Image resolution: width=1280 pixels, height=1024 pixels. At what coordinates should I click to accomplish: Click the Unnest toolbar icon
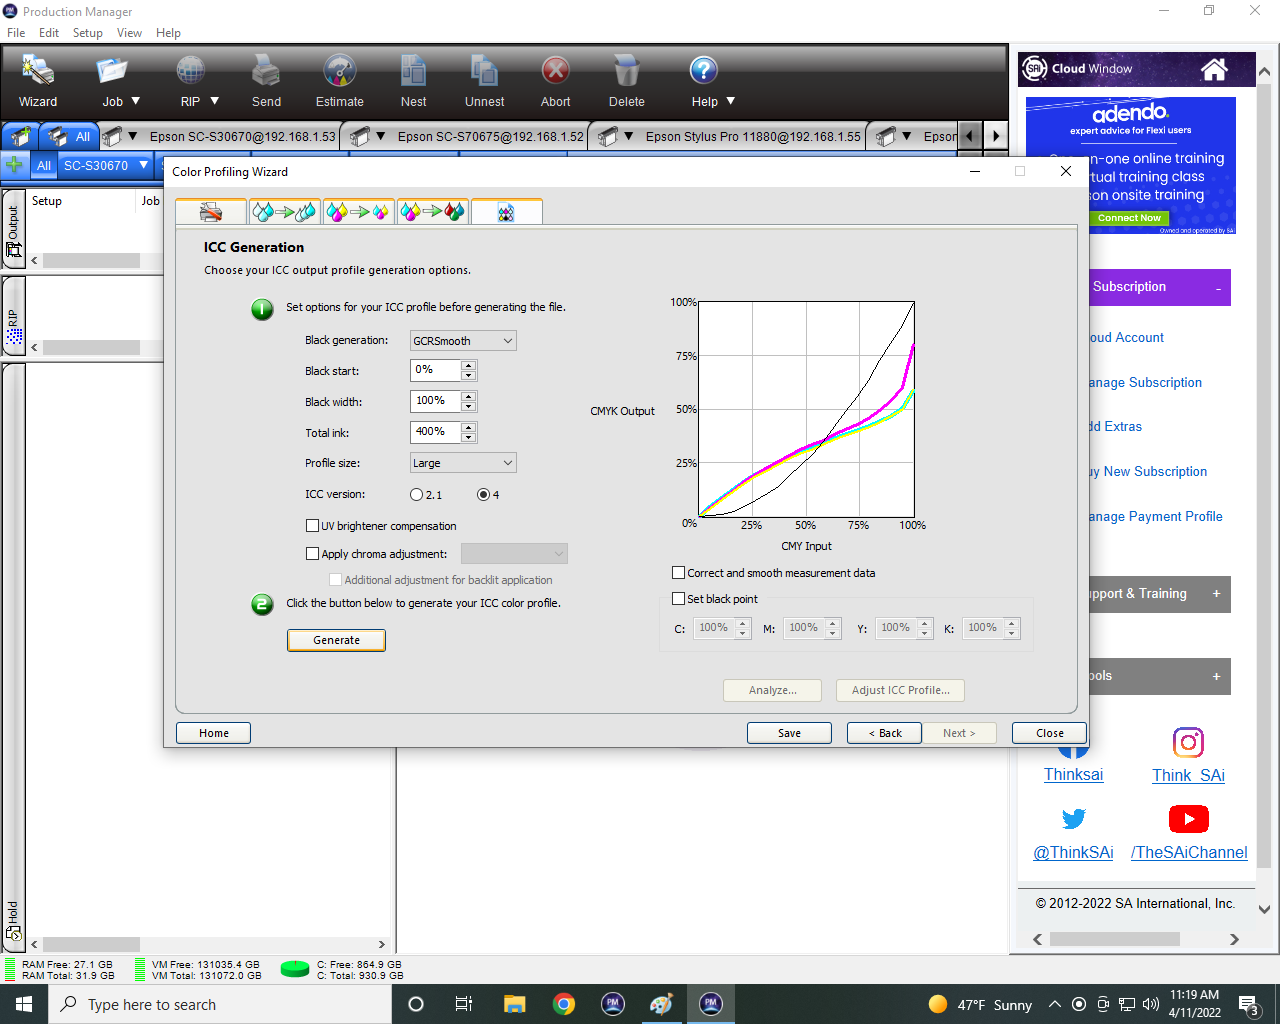click(x=484, y=71)
